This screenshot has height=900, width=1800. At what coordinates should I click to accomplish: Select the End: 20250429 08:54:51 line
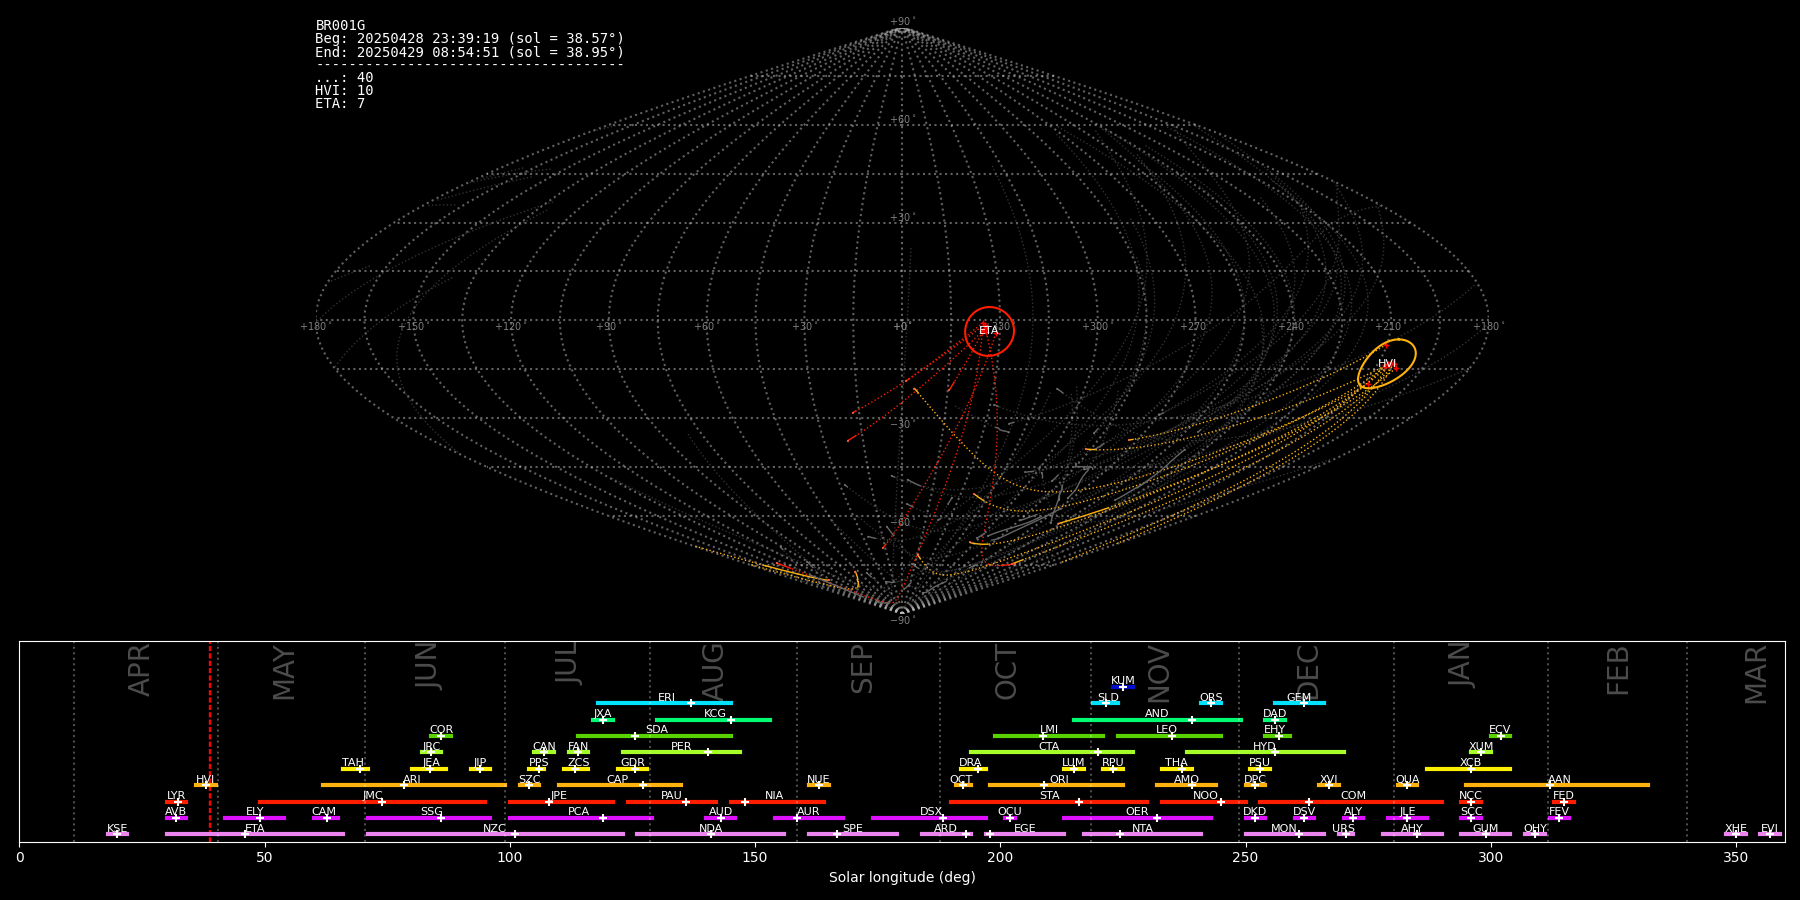(469, 52)
